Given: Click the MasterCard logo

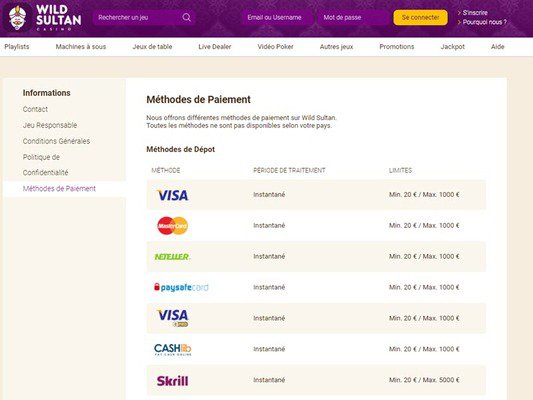Looking at the screenshot, I should (172, 226).
